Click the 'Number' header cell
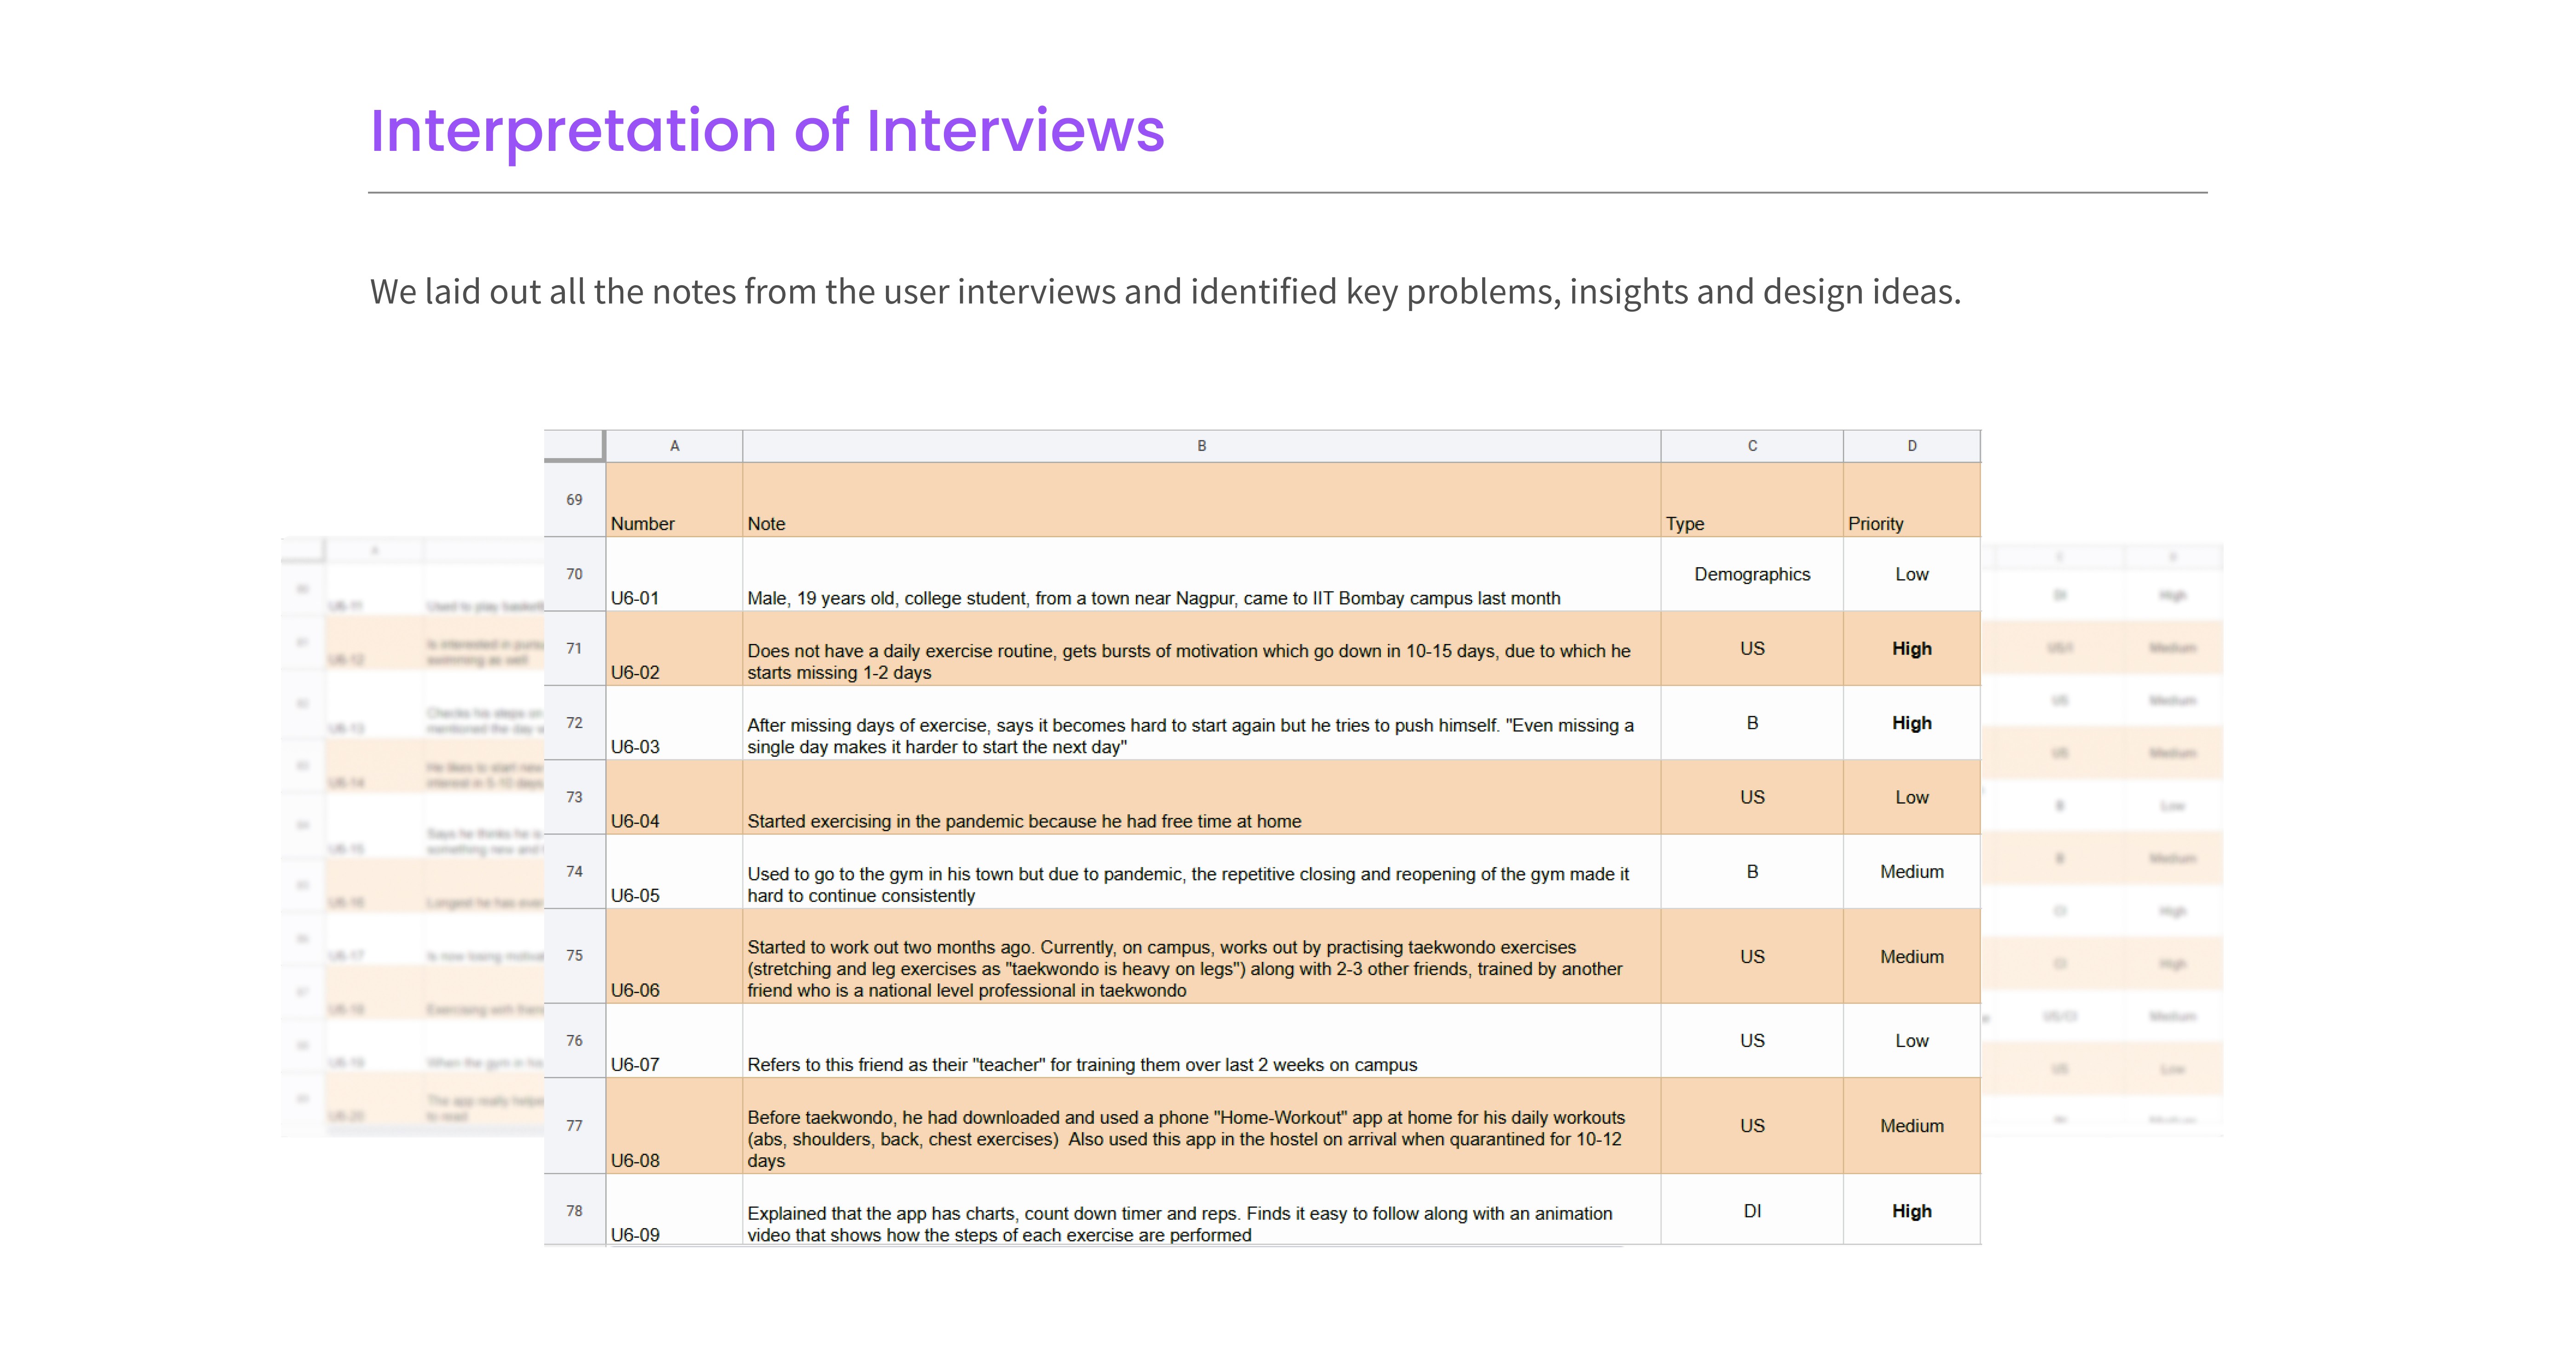 click(674, 499)
